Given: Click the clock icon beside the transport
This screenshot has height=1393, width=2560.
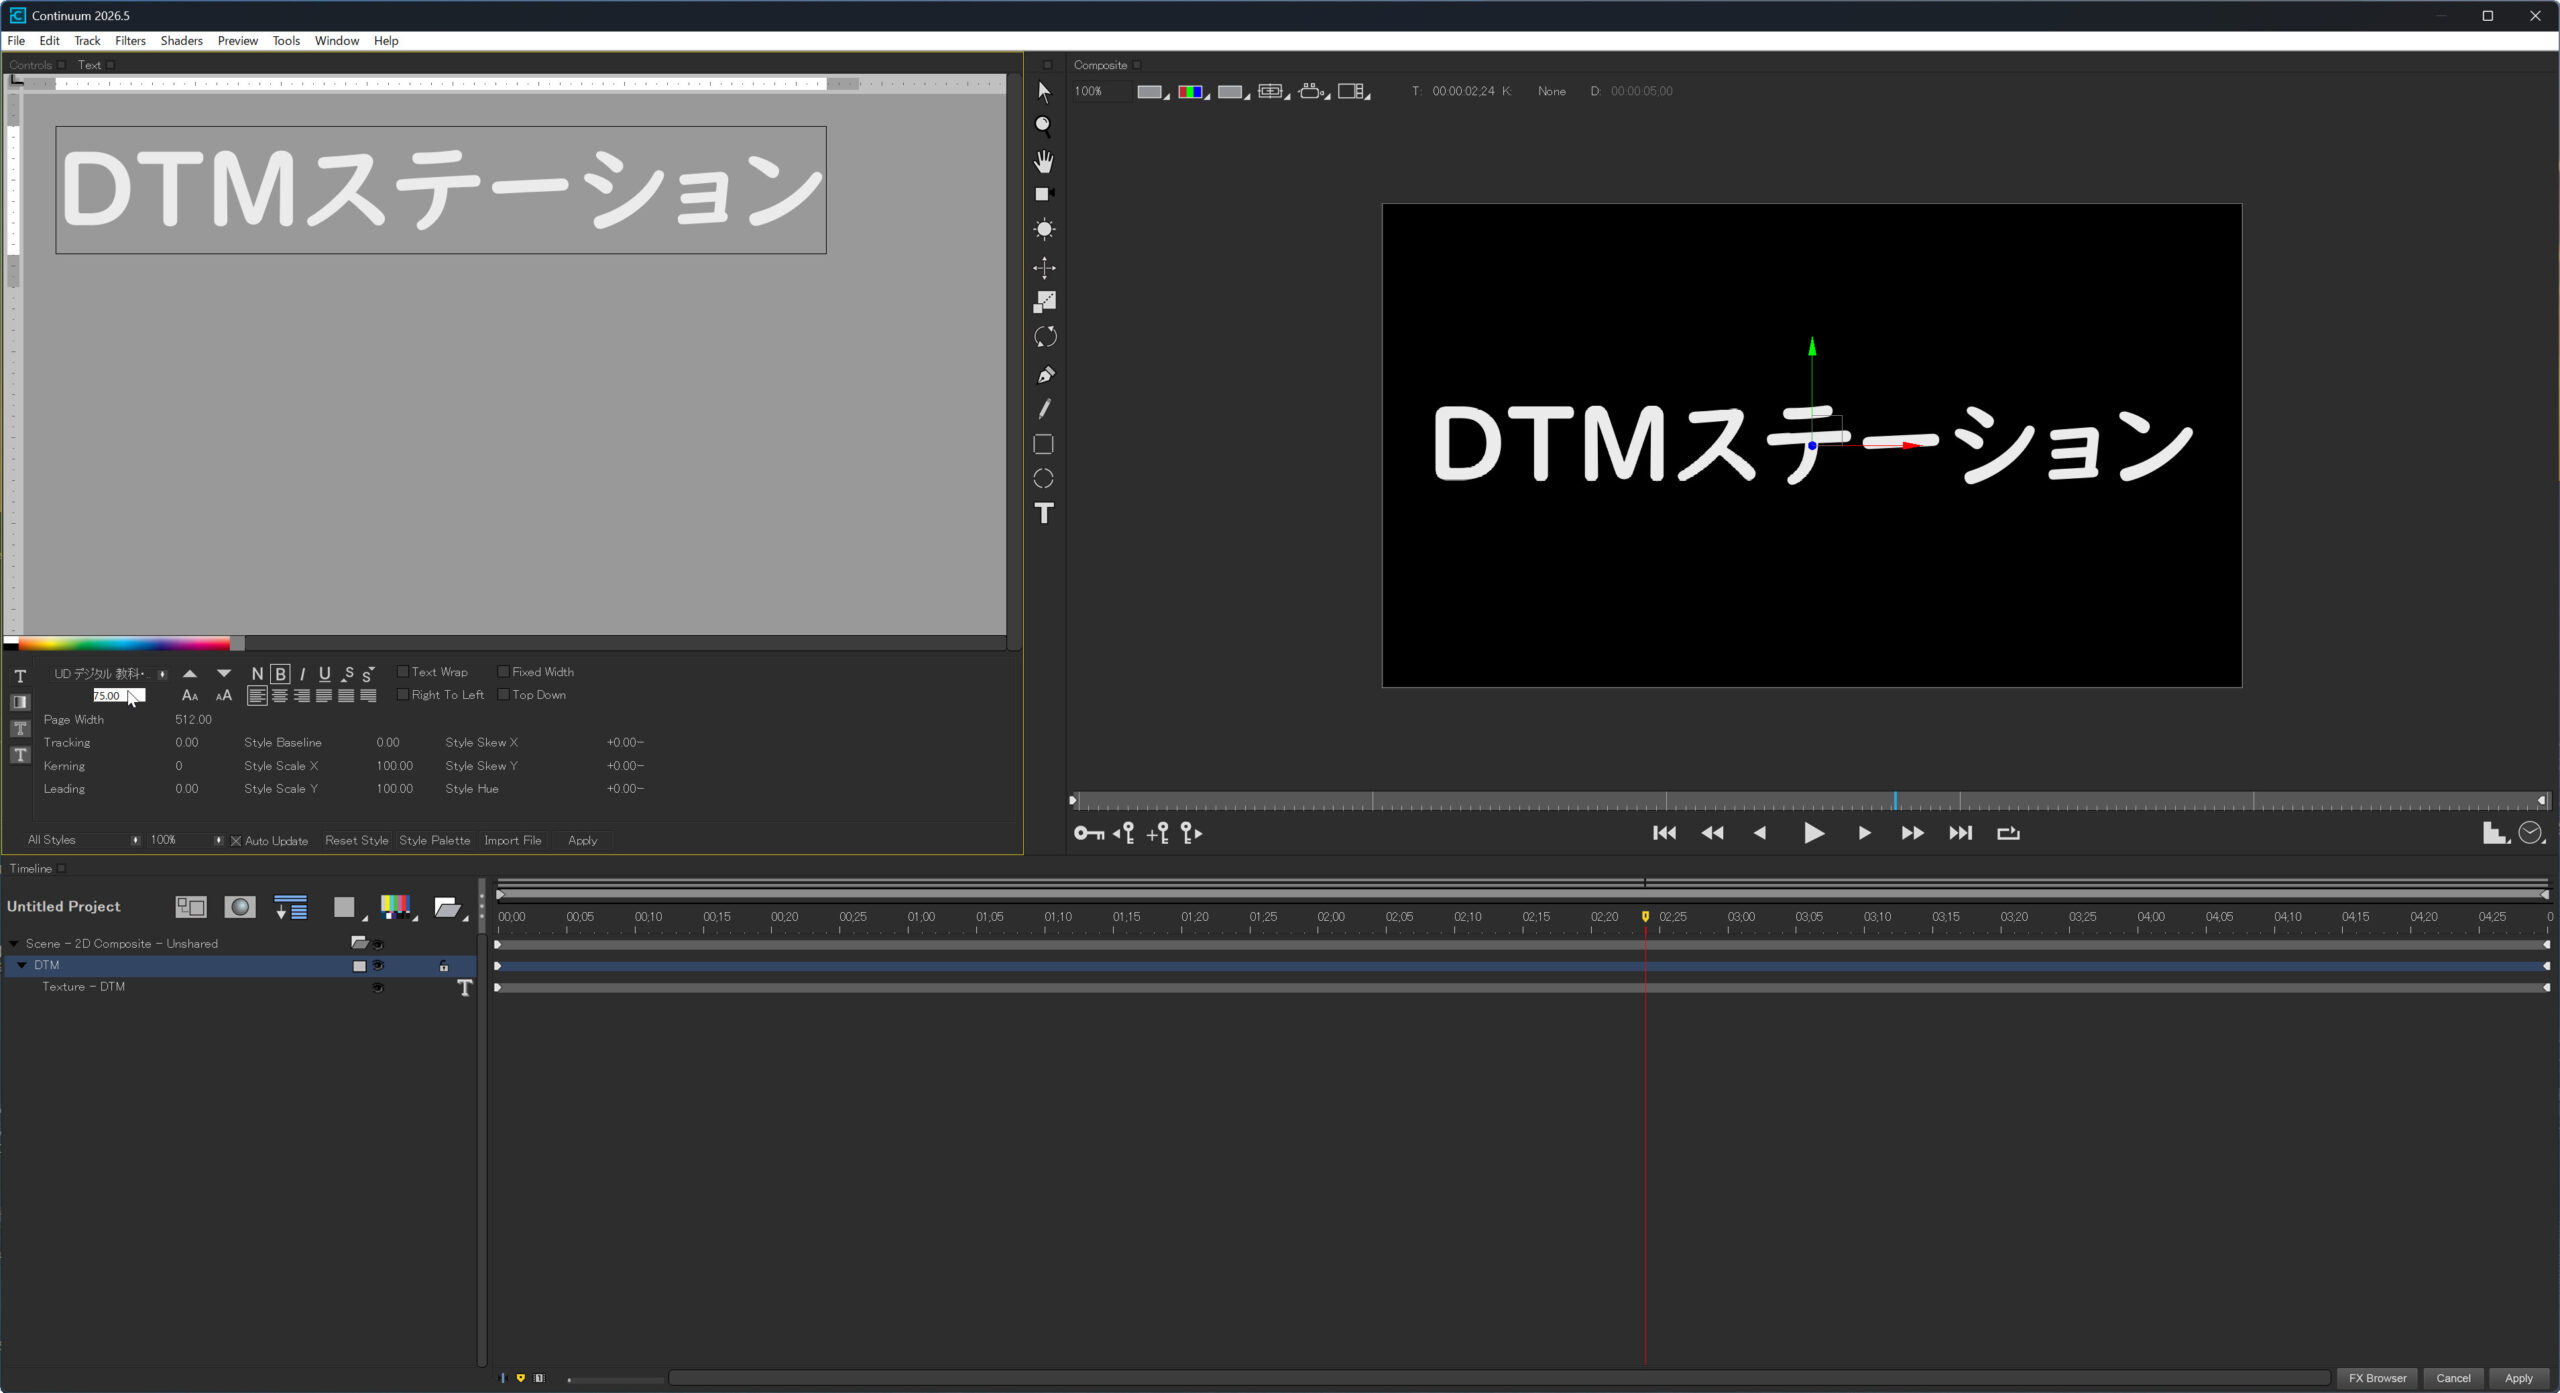Looking at the screenshot, I should pyautogui.click(x=2530, y=833).
